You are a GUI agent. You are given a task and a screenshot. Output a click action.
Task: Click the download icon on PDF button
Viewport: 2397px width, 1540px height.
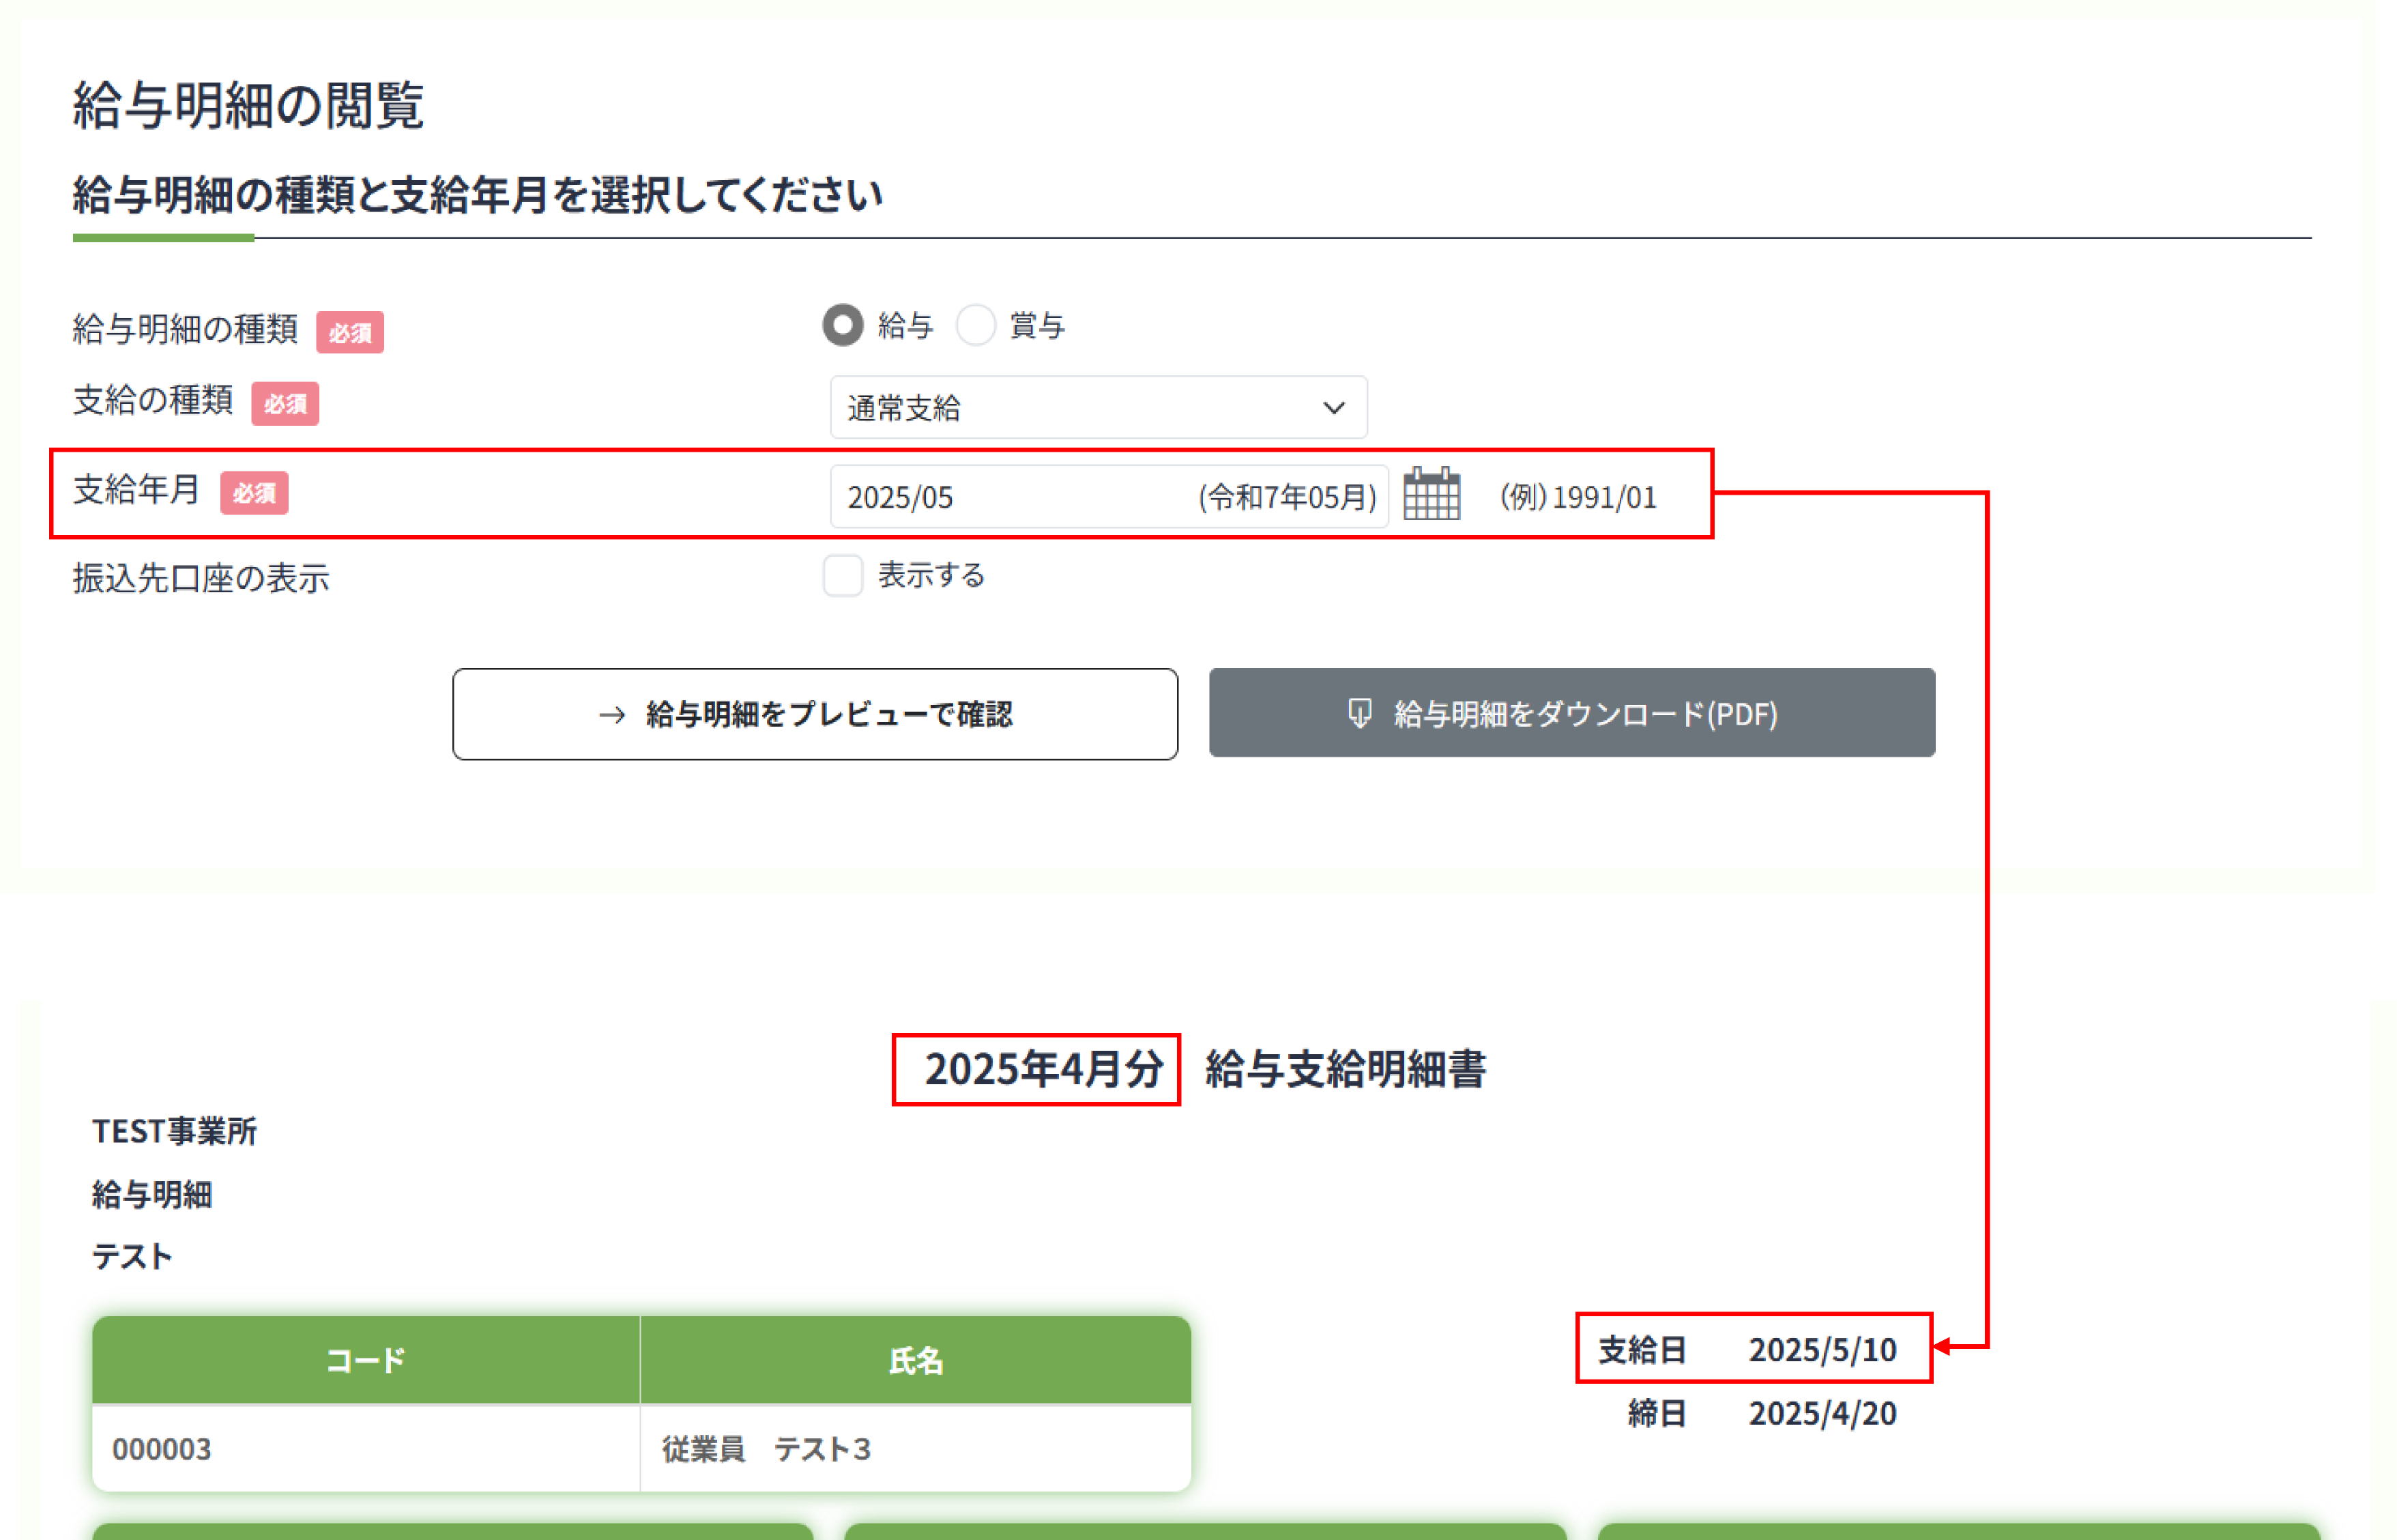coord(1359,713)
